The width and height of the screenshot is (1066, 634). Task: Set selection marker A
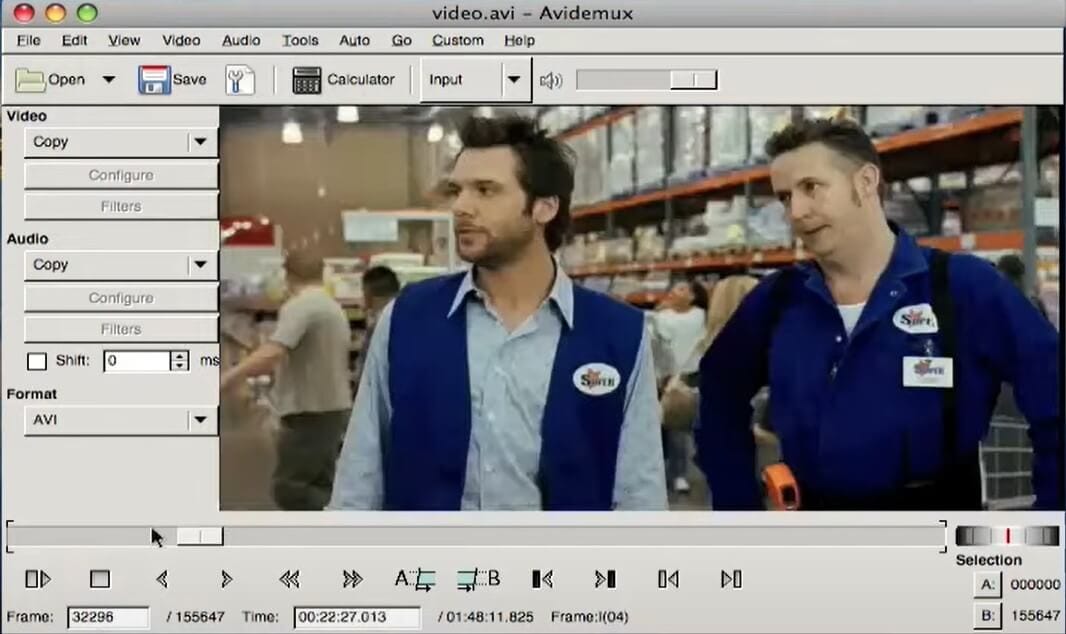click(x=415, y=579)
